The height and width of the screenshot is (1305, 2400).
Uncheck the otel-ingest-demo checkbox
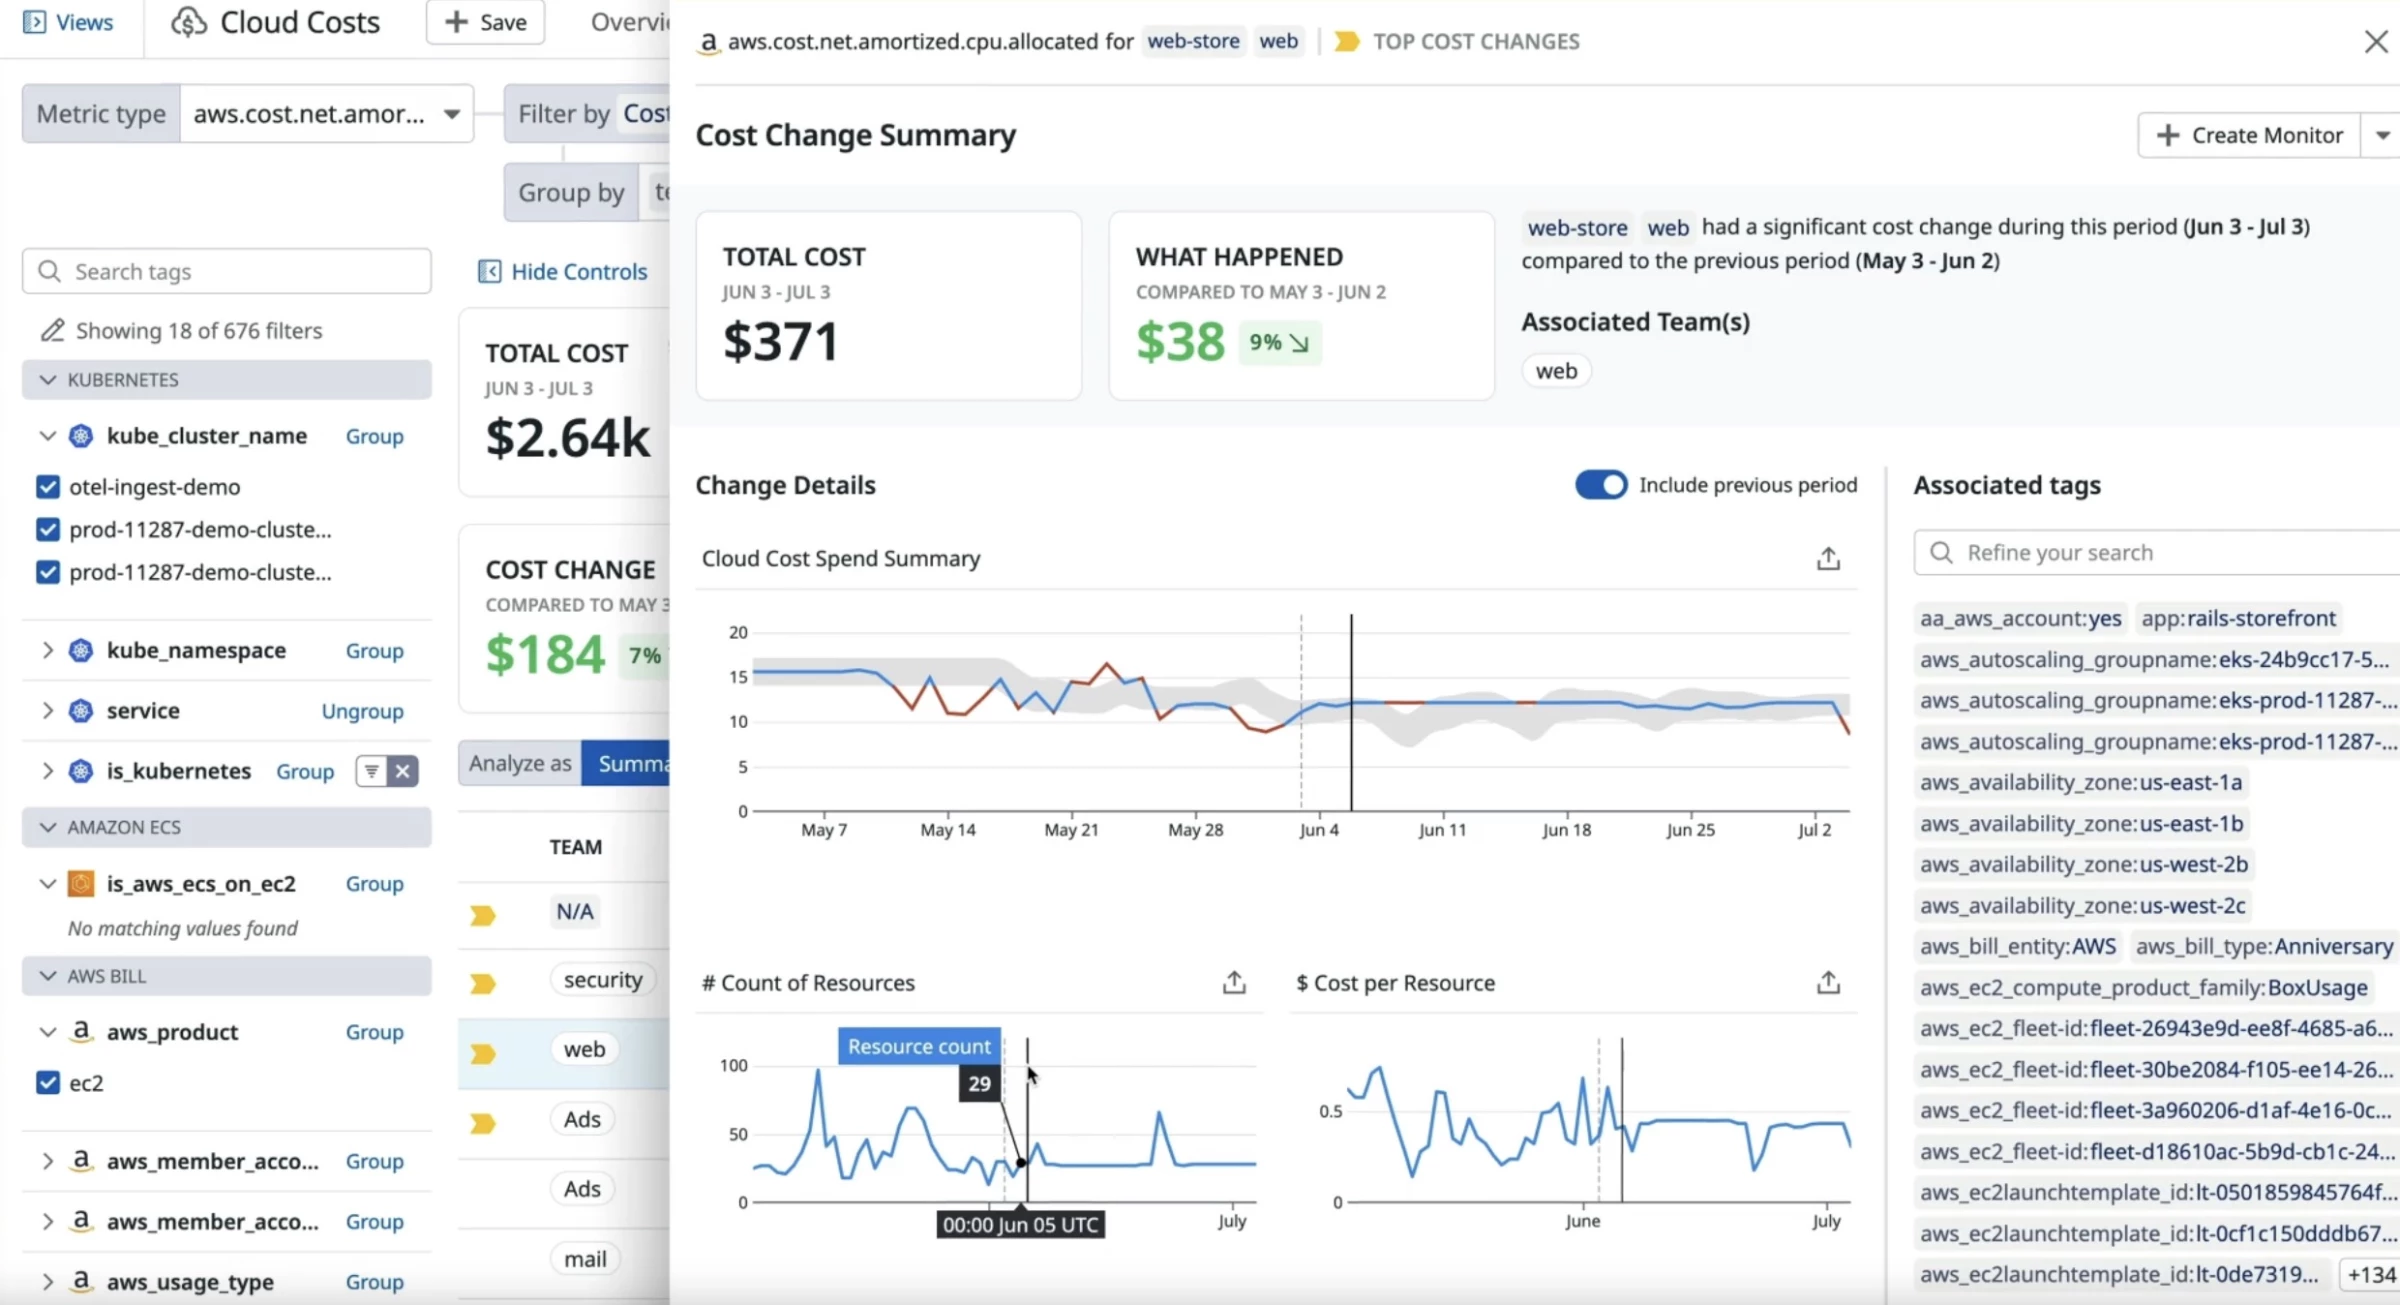pos(47,487)
